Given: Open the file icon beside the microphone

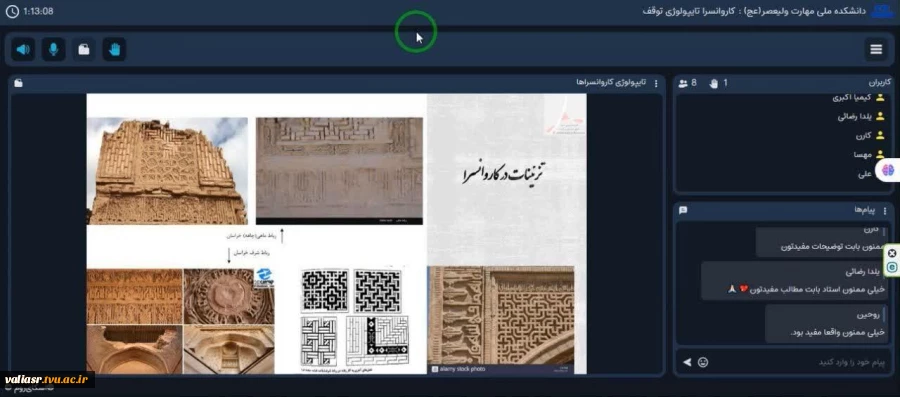Looking at the screenshot, I should pyautogui.click(x=84, y=50).
